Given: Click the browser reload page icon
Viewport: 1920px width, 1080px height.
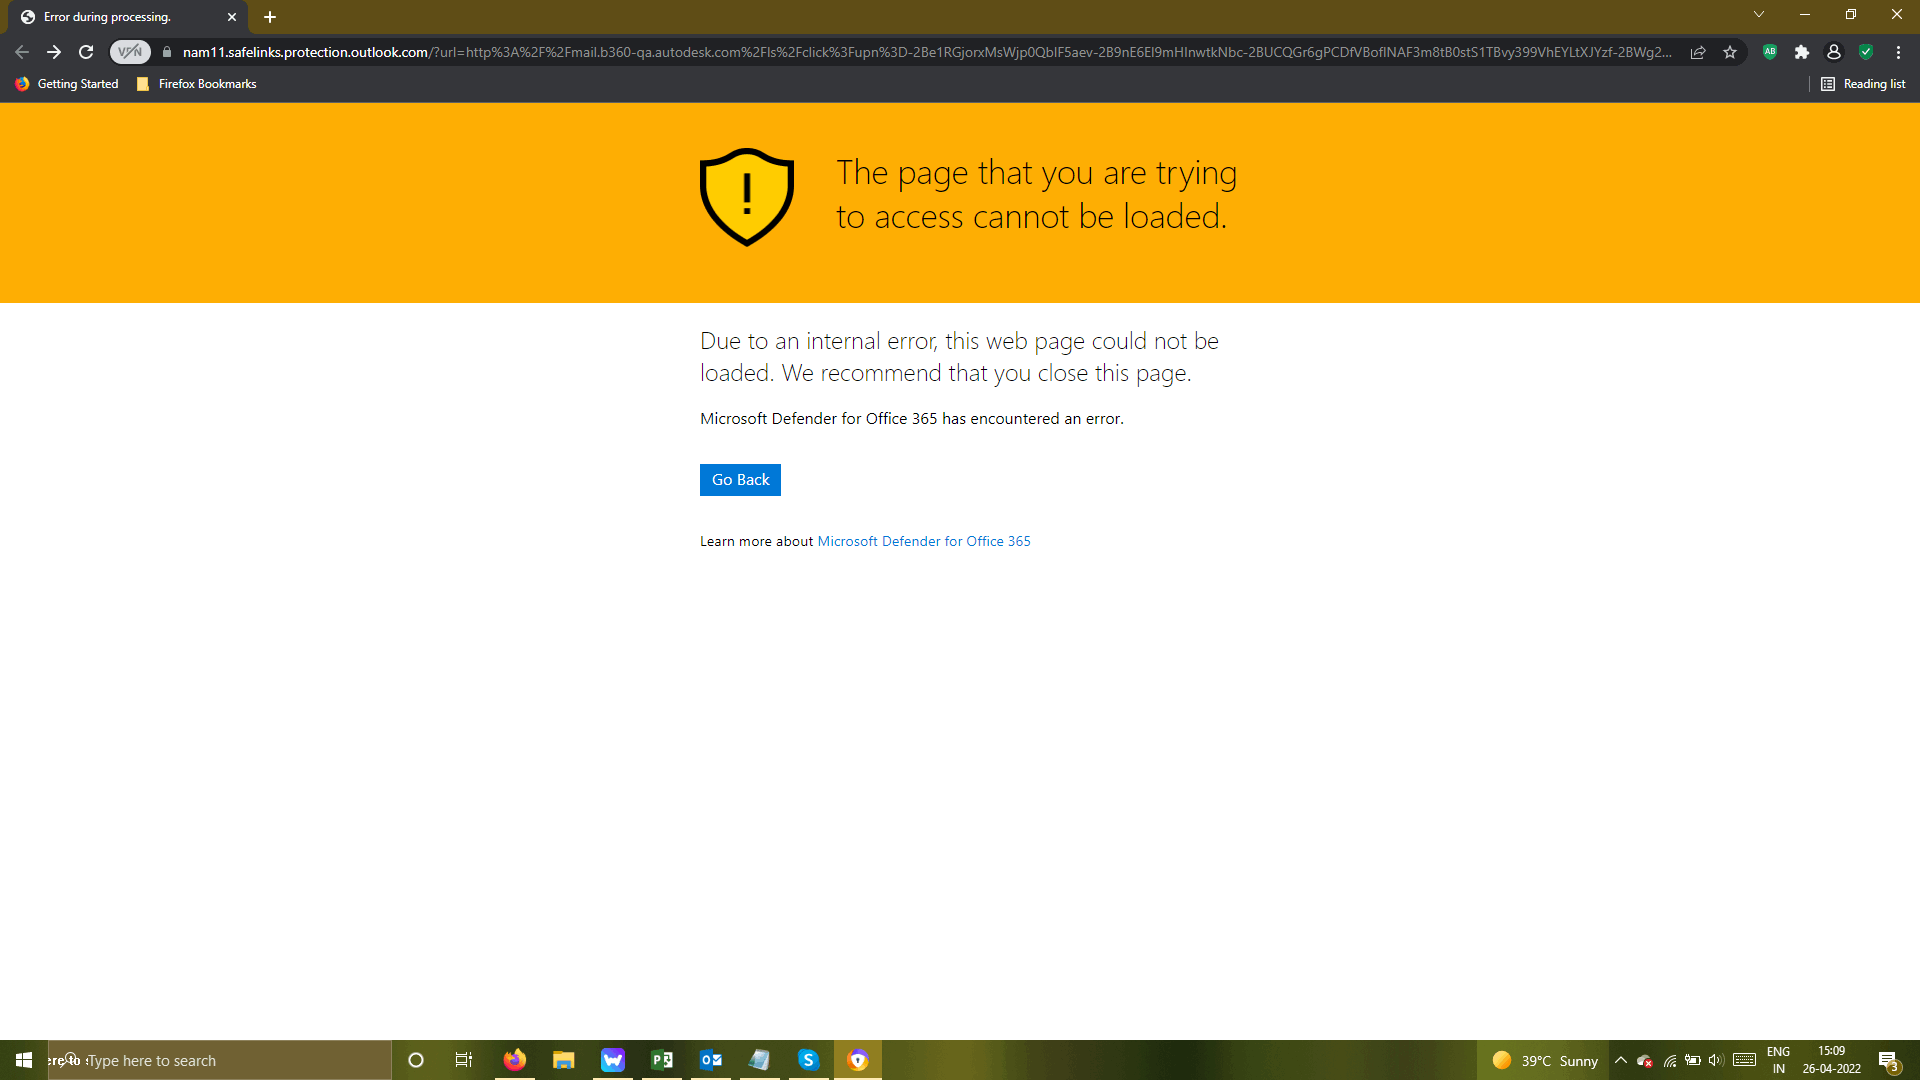Looking at the screenshot, I should pos(86,52).
